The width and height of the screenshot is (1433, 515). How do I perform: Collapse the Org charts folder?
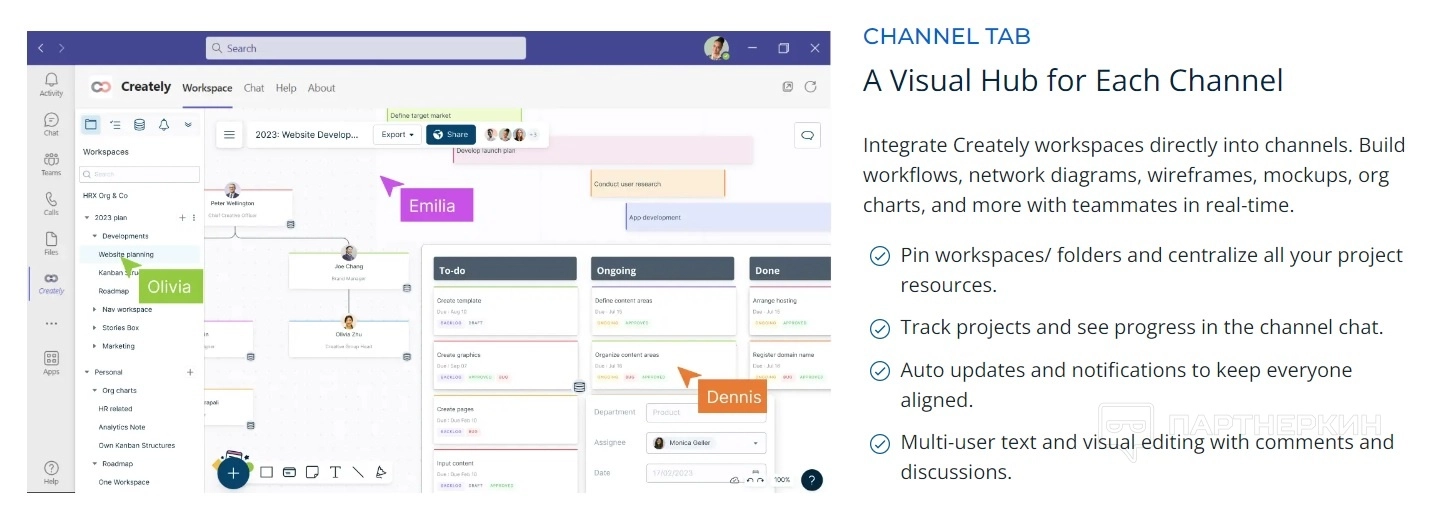pyautogui.click(x=95, y=390)
